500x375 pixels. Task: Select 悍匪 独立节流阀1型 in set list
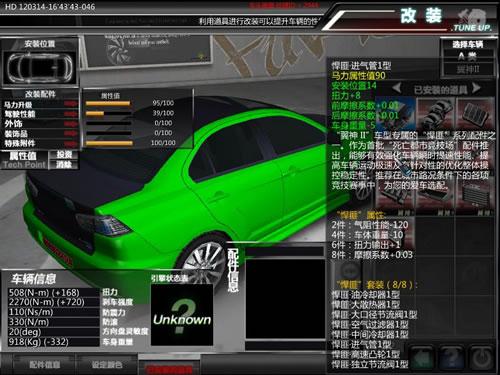[370, 364]
